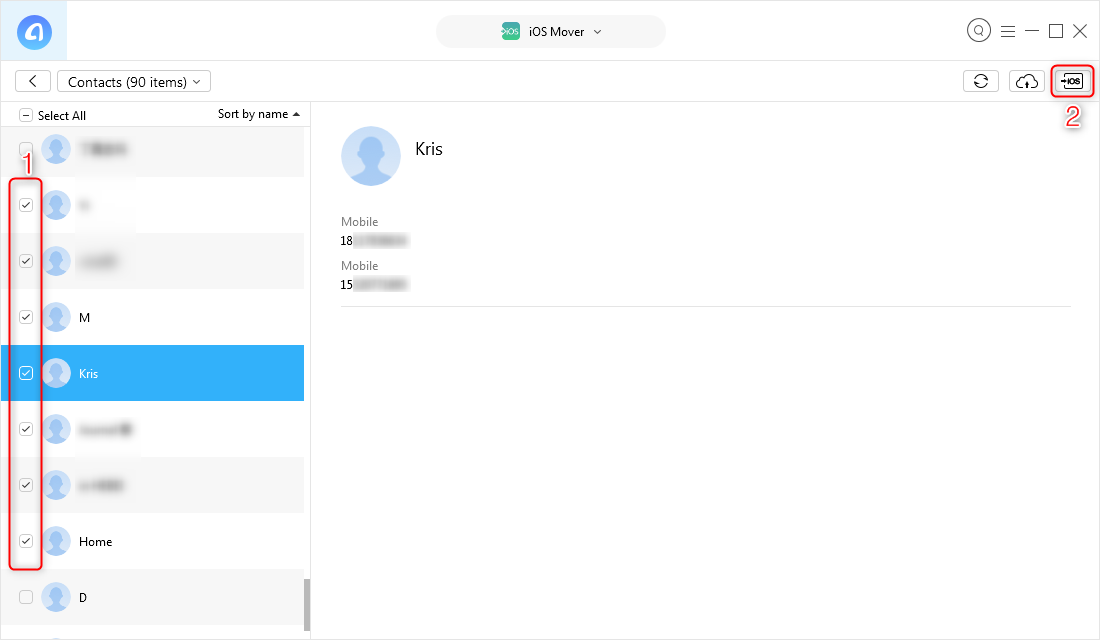The width and height of the screenshot is (1100, 640).
Task: Open the hamburger menu icon
Action: point(1008,30)
